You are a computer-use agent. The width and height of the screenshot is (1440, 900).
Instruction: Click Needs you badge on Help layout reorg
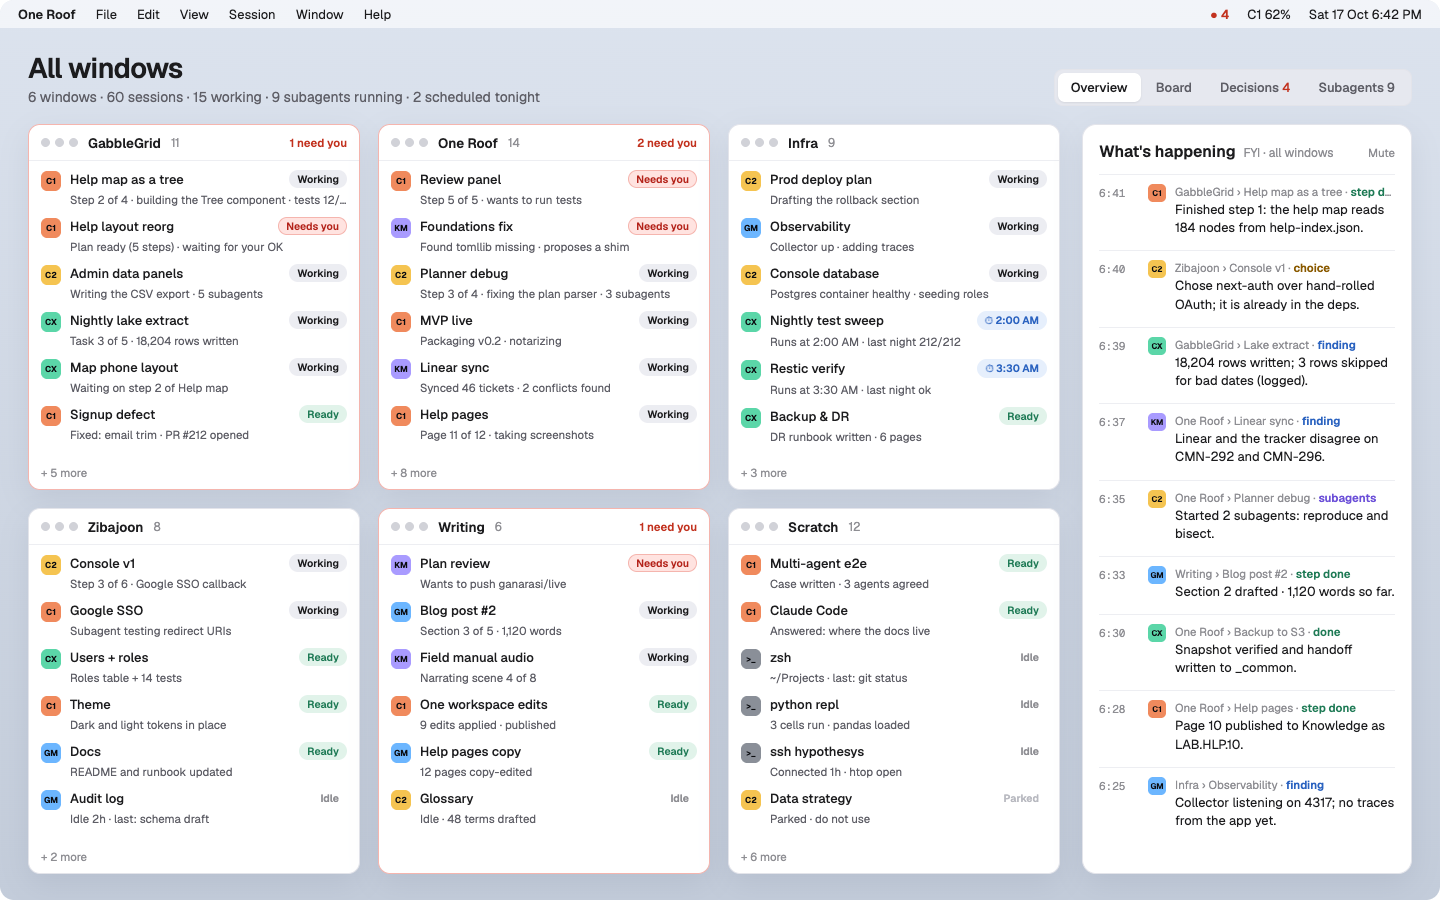click(x=312, y=227)
